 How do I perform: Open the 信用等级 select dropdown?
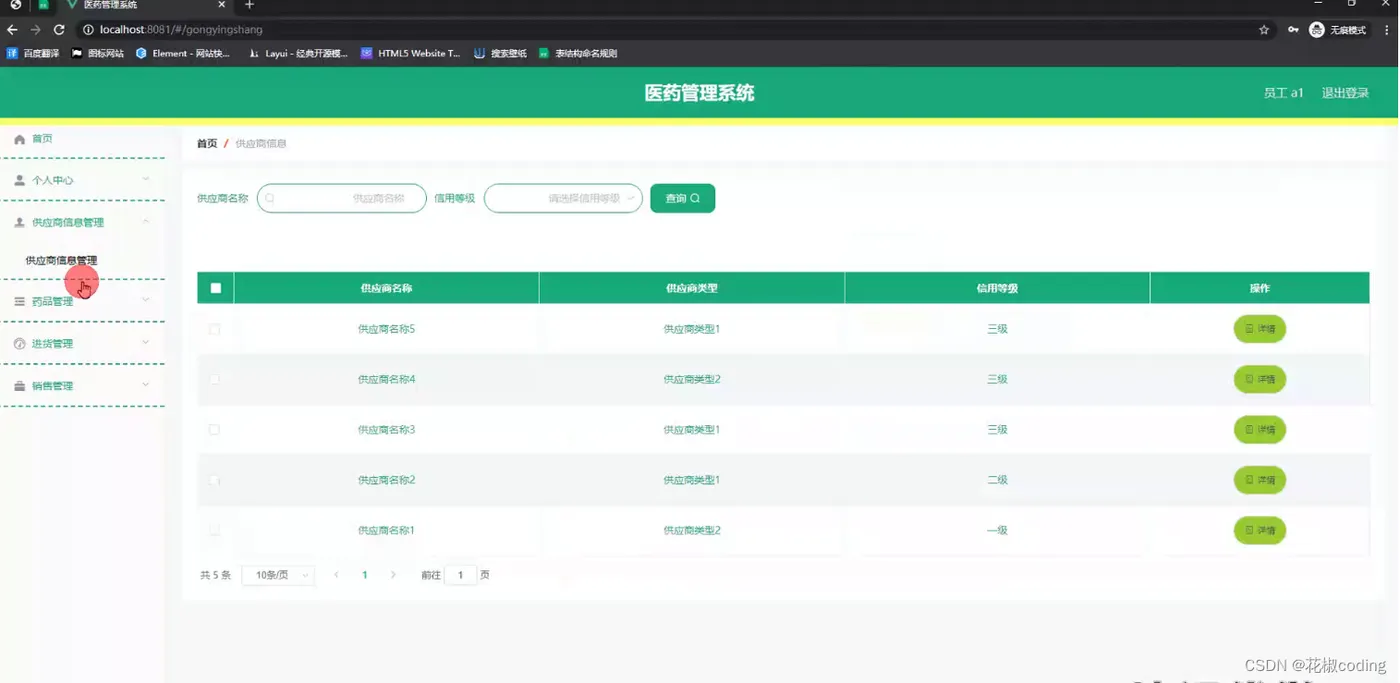pyautogui.click(x=563, y=198)
